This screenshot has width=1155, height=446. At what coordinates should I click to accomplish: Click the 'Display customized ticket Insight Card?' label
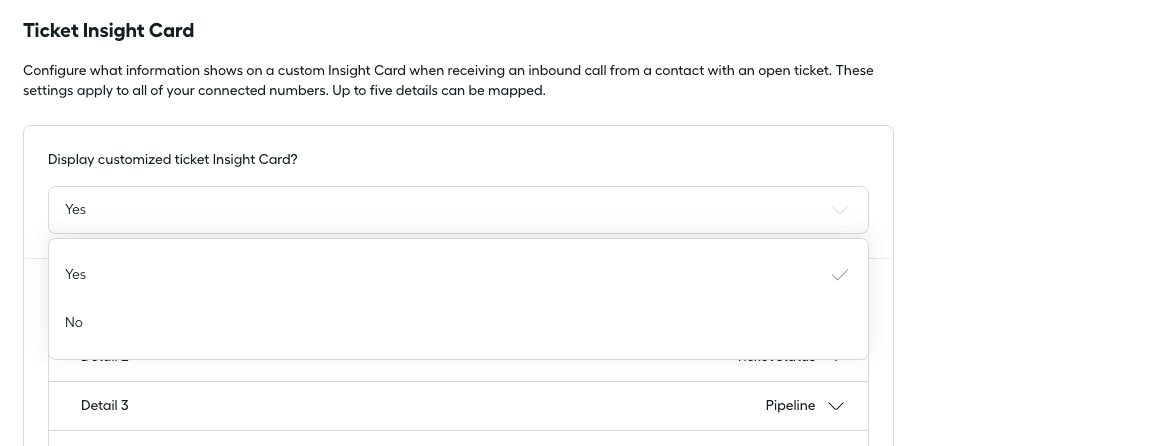(x=173, y=160)
